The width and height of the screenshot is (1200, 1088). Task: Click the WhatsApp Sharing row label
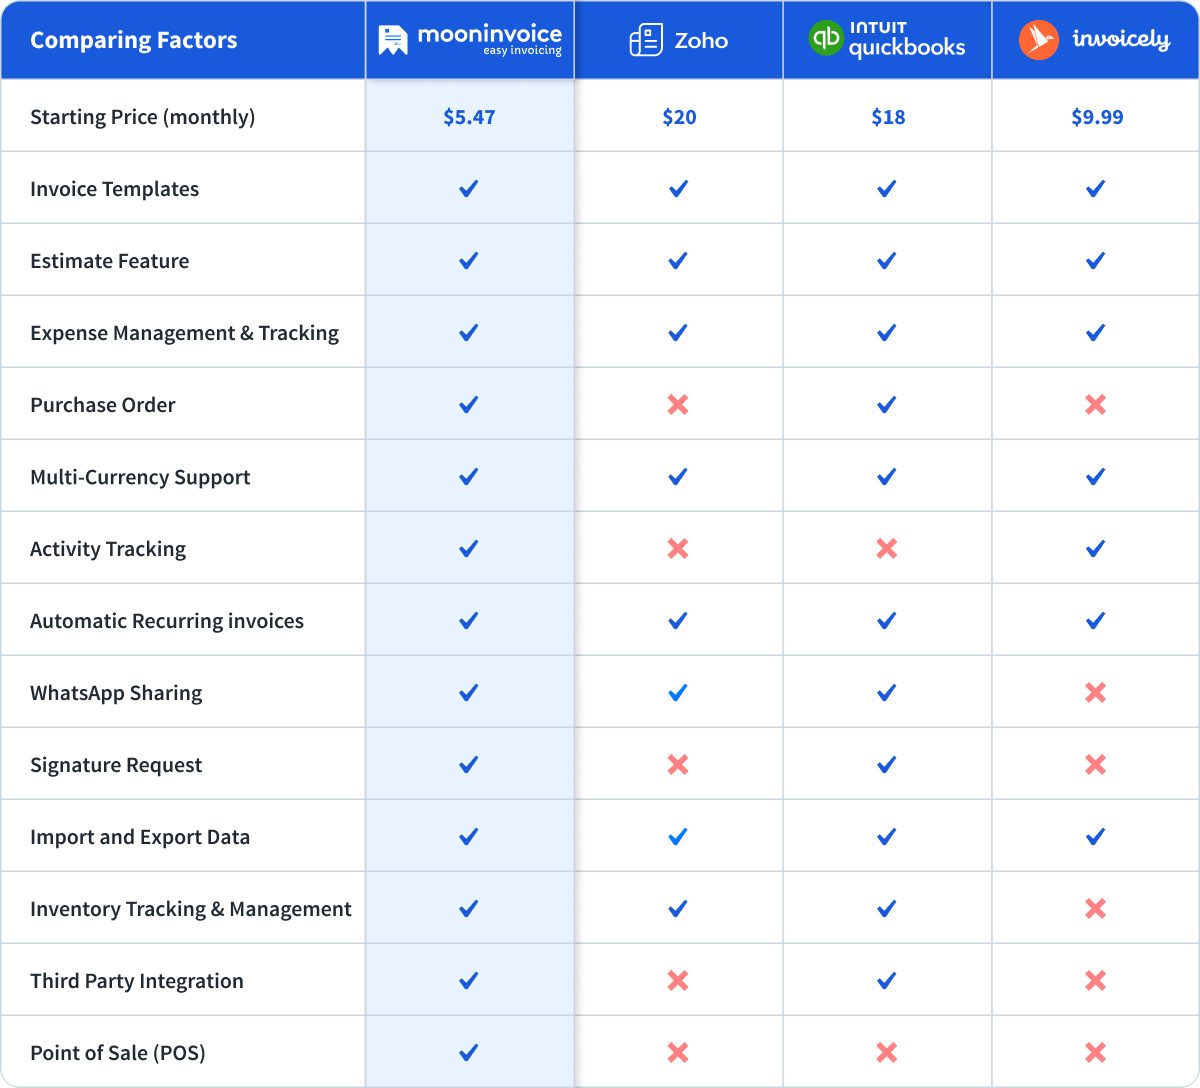pos(116,693)
